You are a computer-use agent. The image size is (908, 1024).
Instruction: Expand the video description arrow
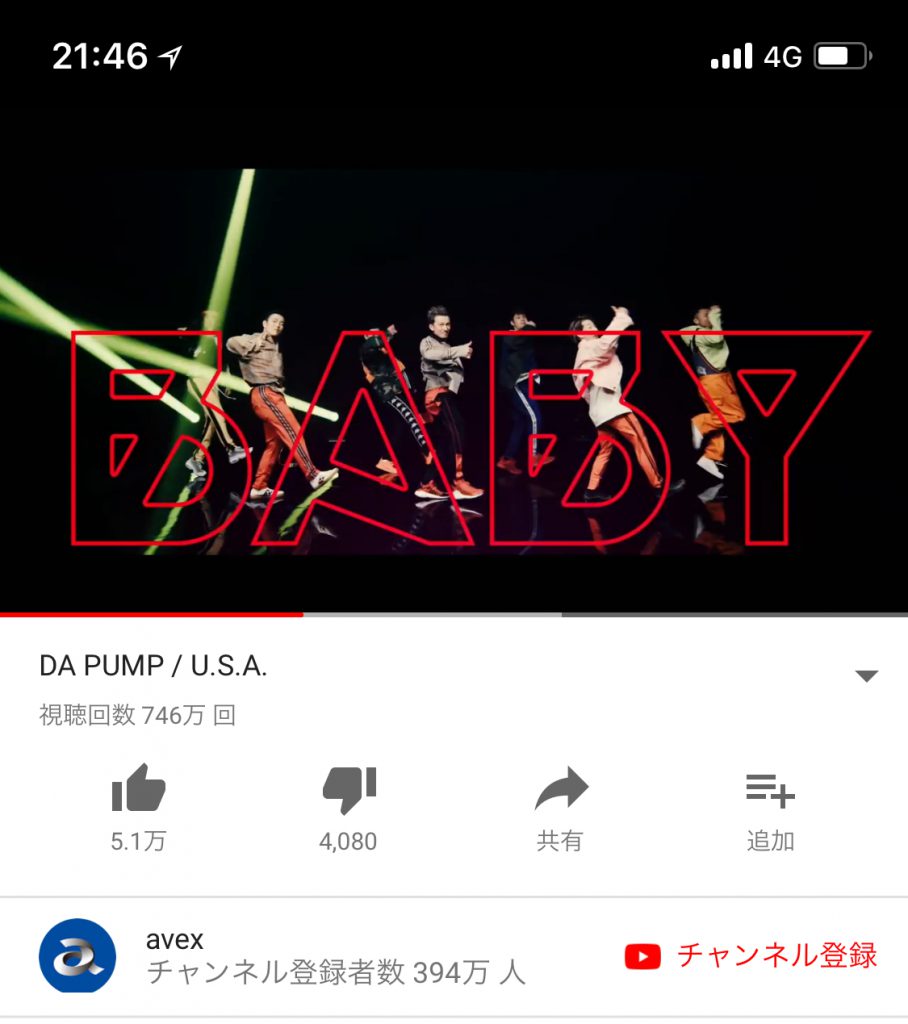[867, 676]
